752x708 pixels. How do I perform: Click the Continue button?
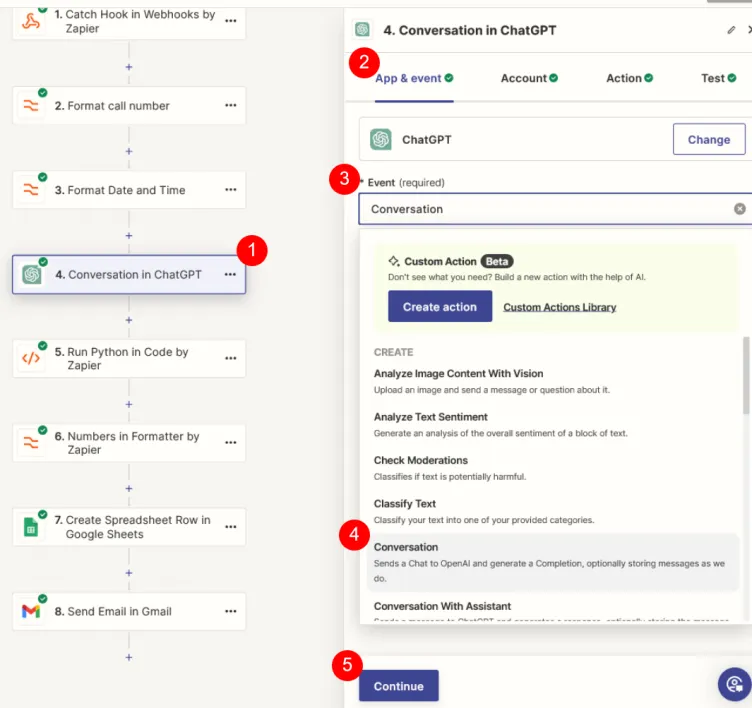399,686
